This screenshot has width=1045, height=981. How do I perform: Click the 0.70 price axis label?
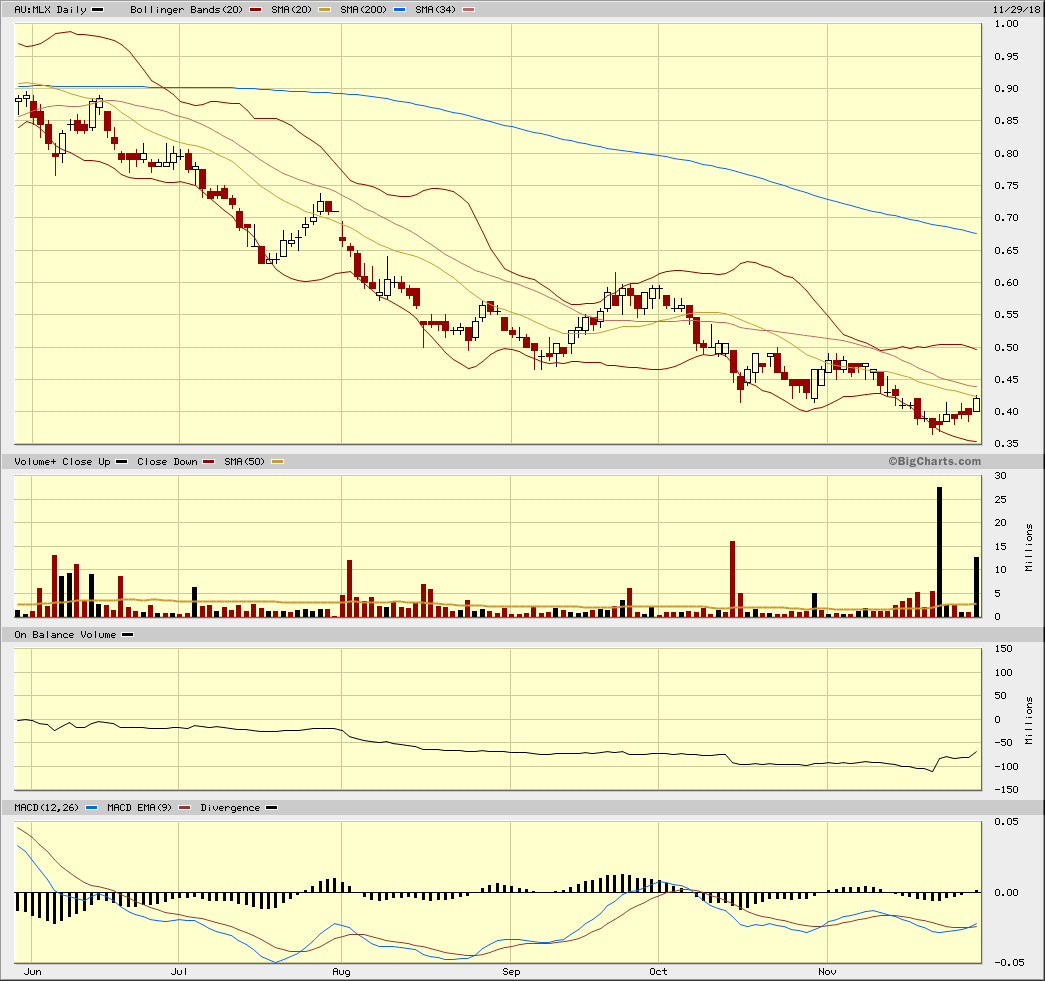(1006, 218)
